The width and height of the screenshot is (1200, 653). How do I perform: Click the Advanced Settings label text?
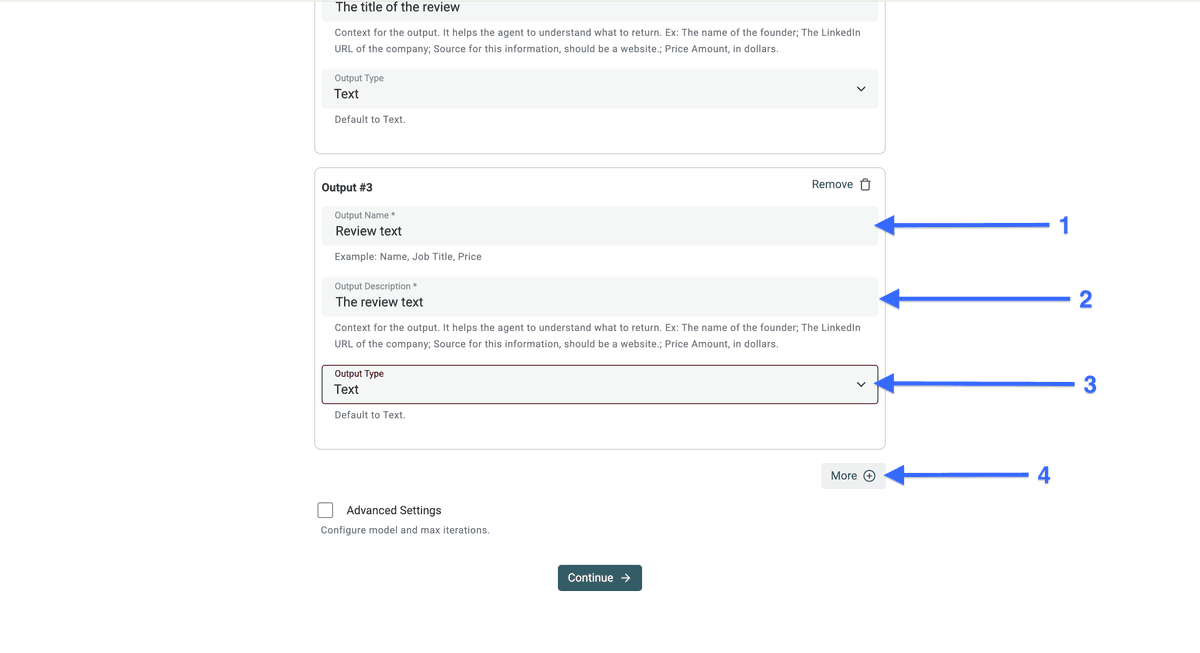(394, 510)
